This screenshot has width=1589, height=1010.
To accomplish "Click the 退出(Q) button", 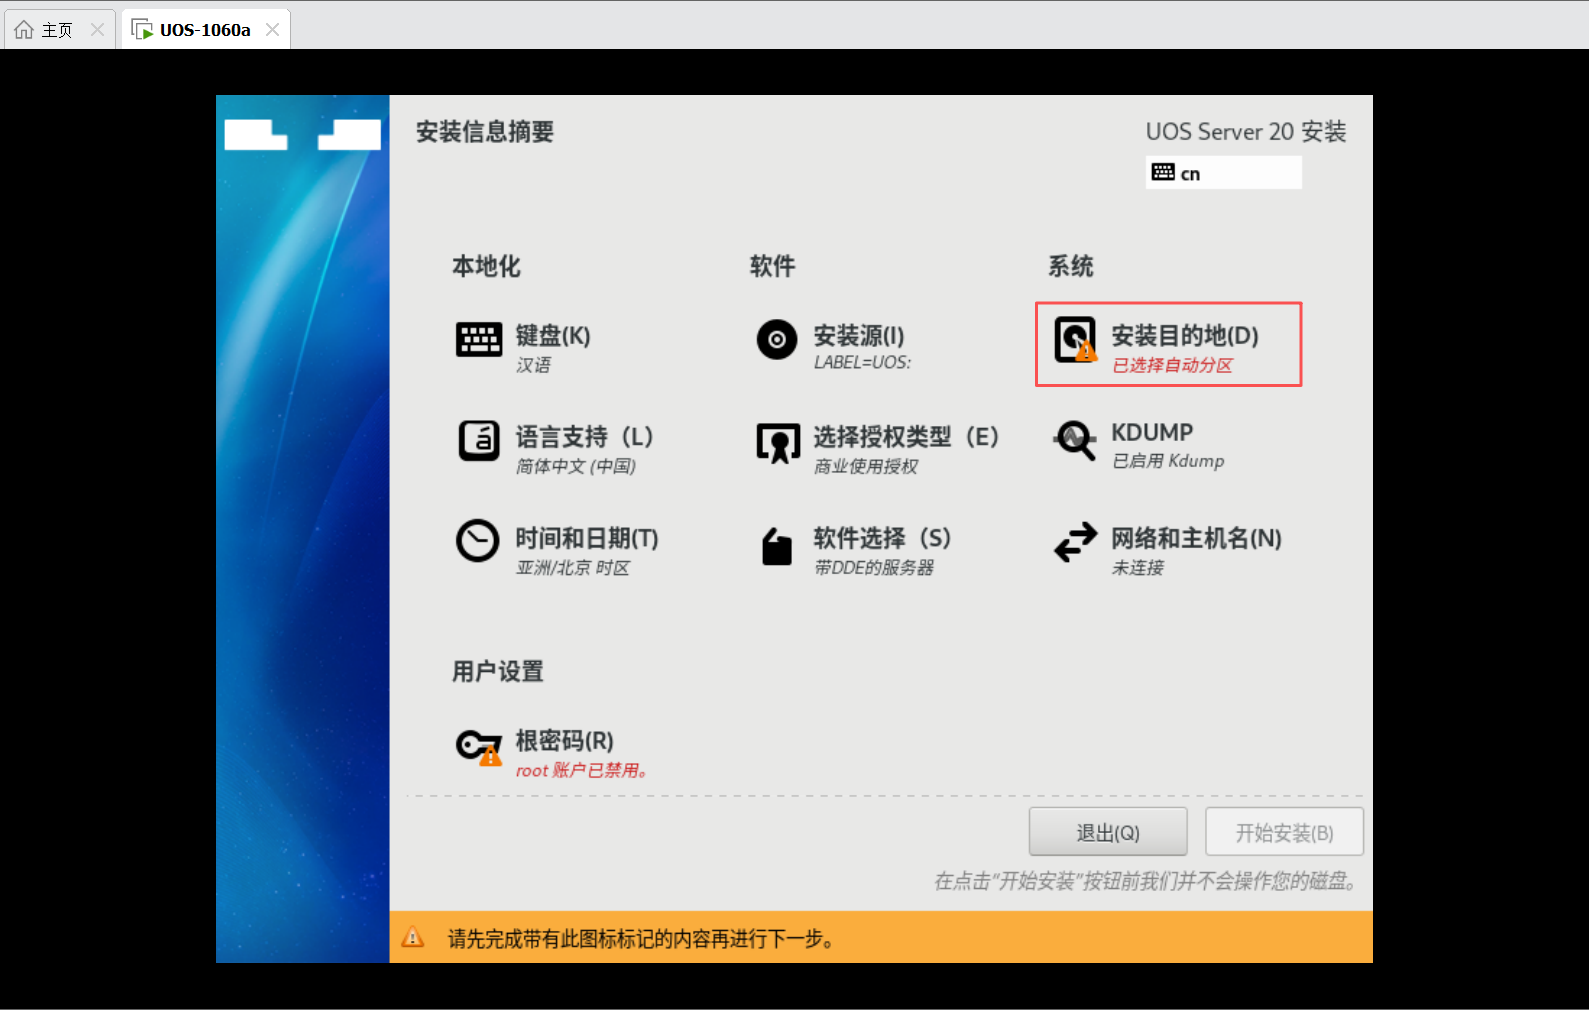I will point(1108,832).
